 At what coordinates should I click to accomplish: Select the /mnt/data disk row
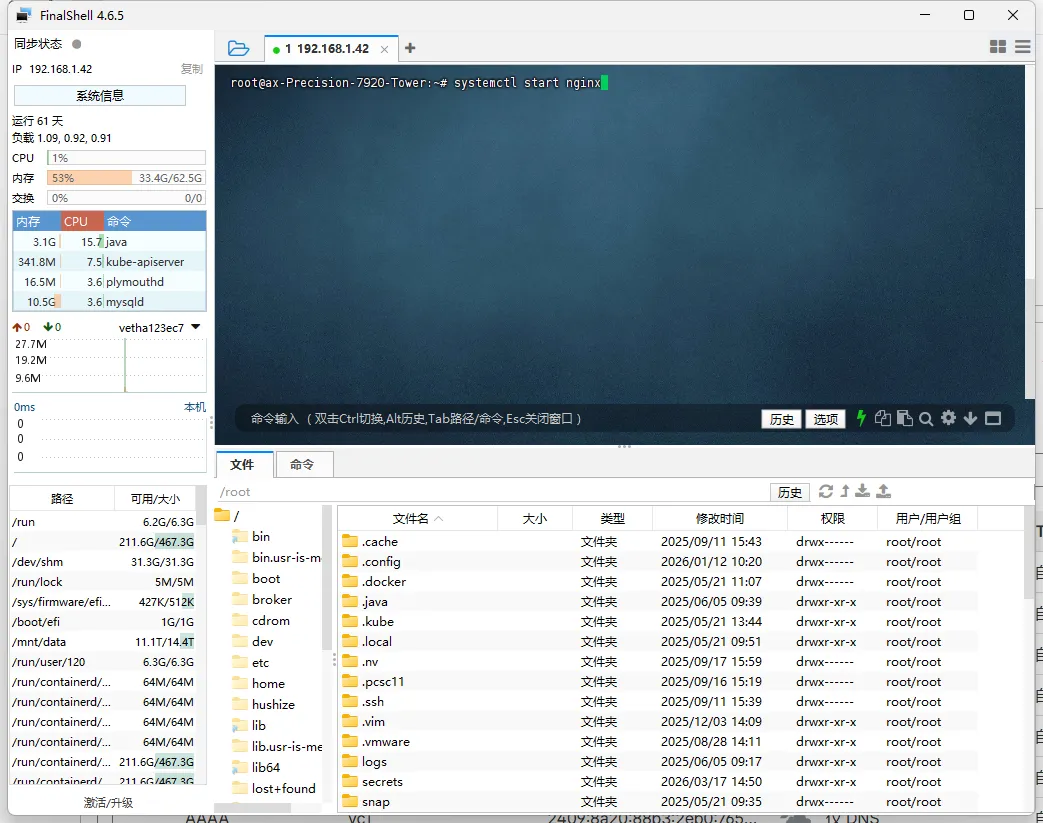point(103,641)
